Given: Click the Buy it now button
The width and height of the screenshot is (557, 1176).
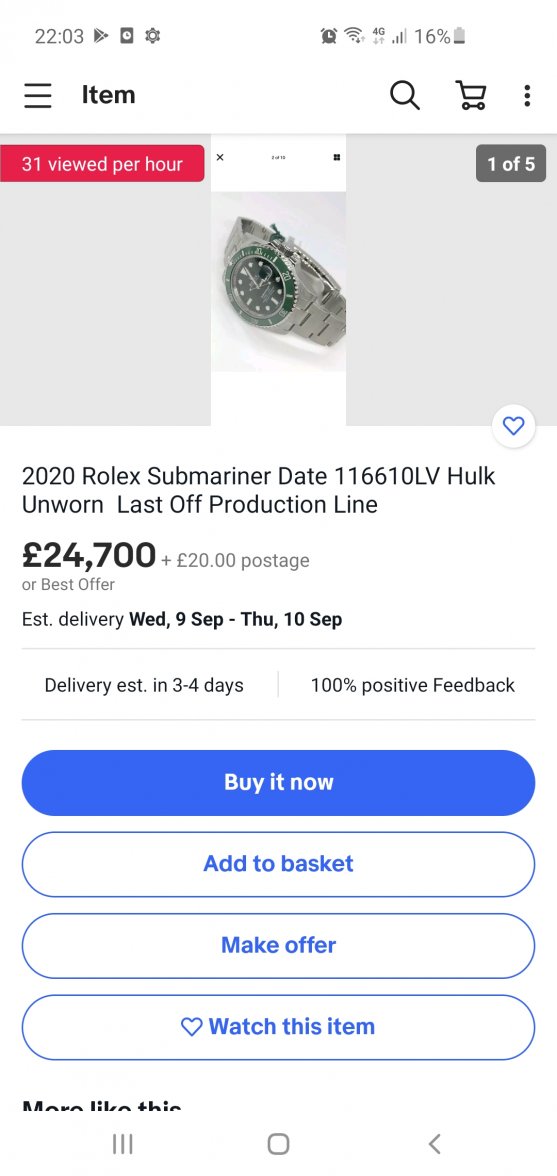Looking at the screenshot, I should coord(278,782).
